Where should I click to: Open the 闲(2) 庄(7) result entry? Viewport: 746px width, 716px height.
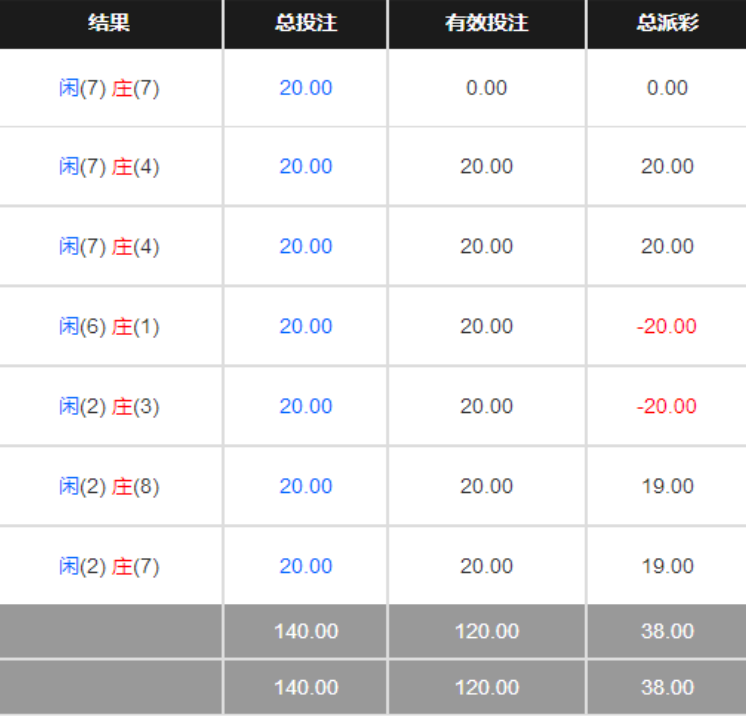coord(109,566)
